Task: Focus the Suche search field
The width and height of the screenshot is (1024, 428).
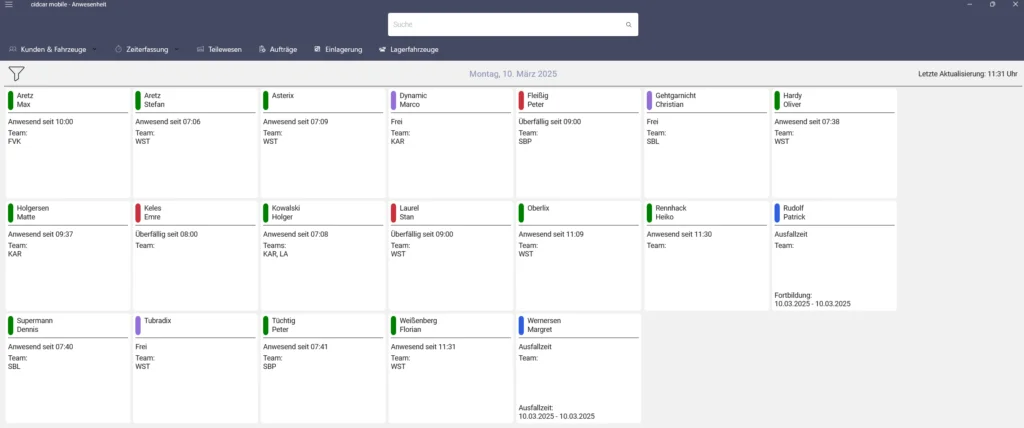Action: (x=513, y=24)
